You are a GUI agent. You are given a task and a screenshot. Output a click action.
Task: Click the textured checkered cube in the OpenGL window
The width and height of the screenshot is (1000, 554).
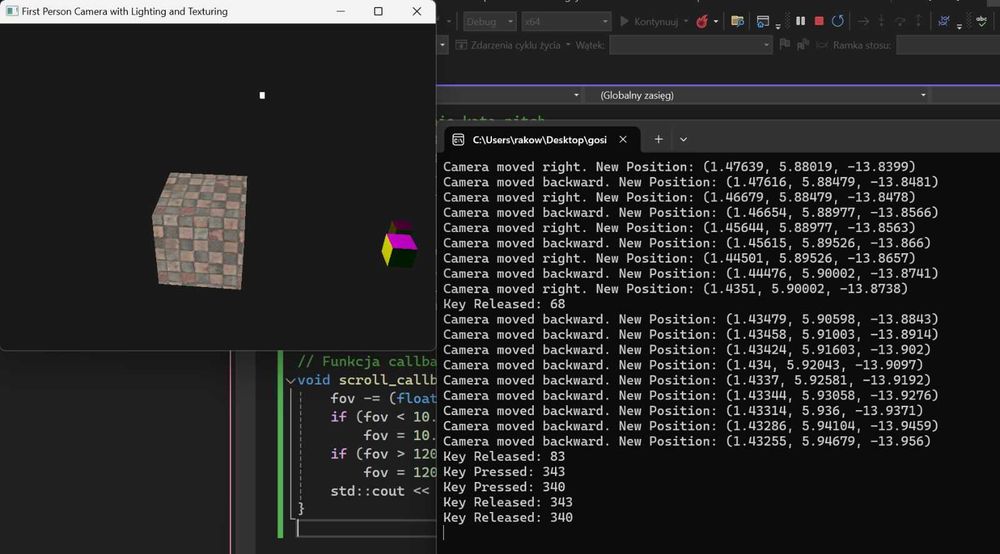click(x=200, y=228)
